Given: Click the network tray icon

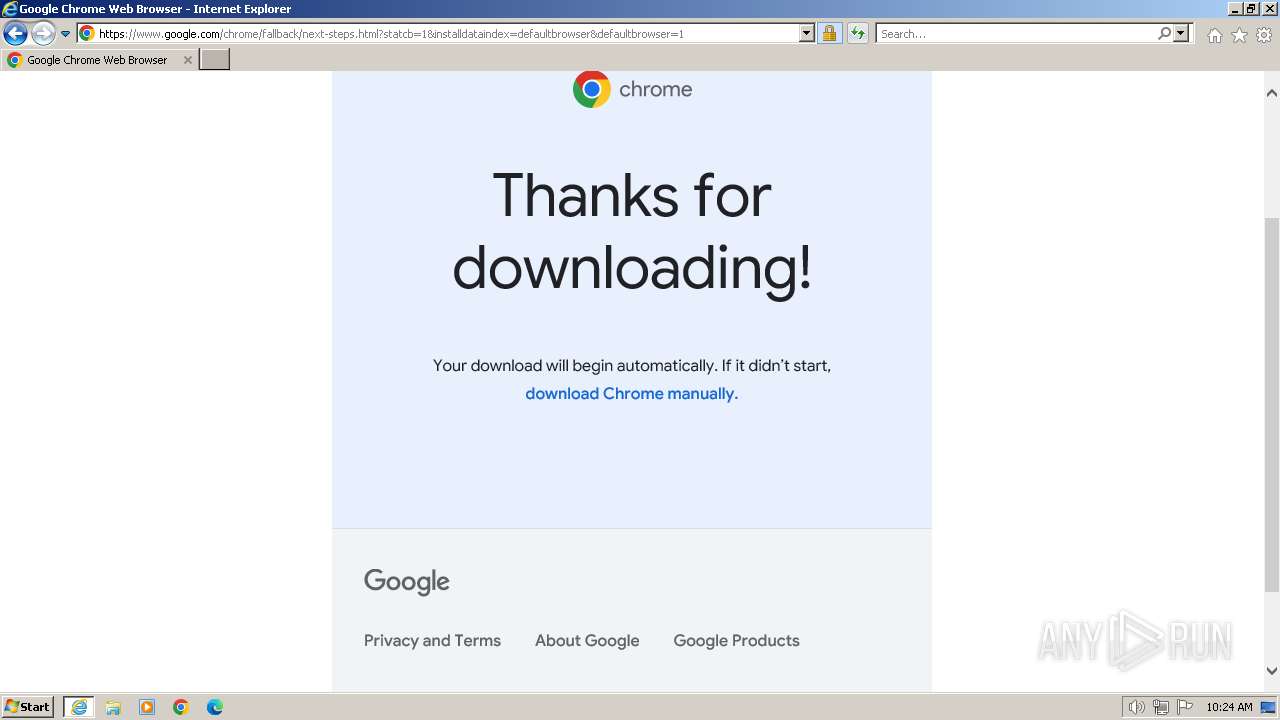Looking at the screenshot, I should (x=1161, y=707).
